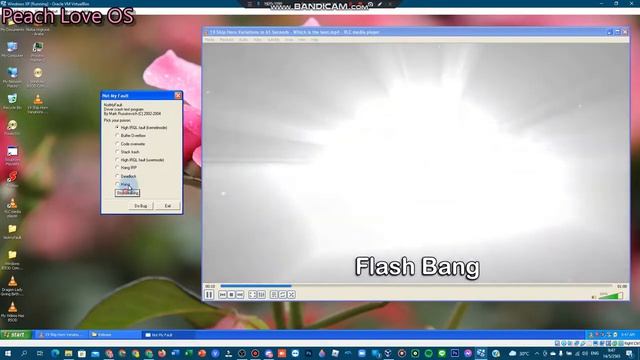Screen dimensions: 640x360
Task: Select Deadlock option
Action: tap(126, 176)
